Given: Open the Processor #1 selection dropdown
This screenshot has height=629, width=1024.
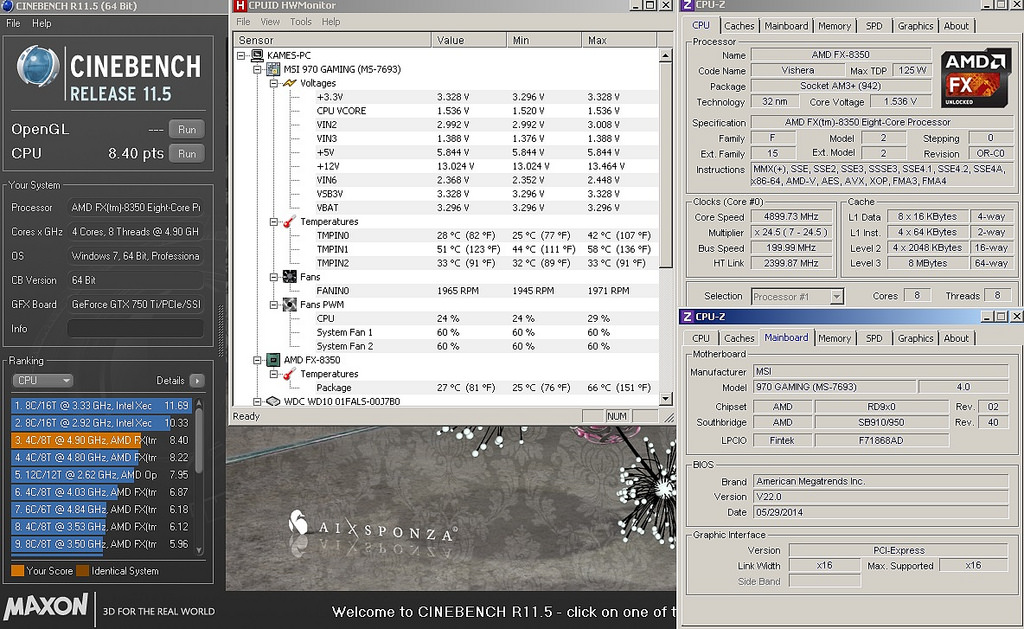Looking at the screenshot, I should click(x=836, y=297).
